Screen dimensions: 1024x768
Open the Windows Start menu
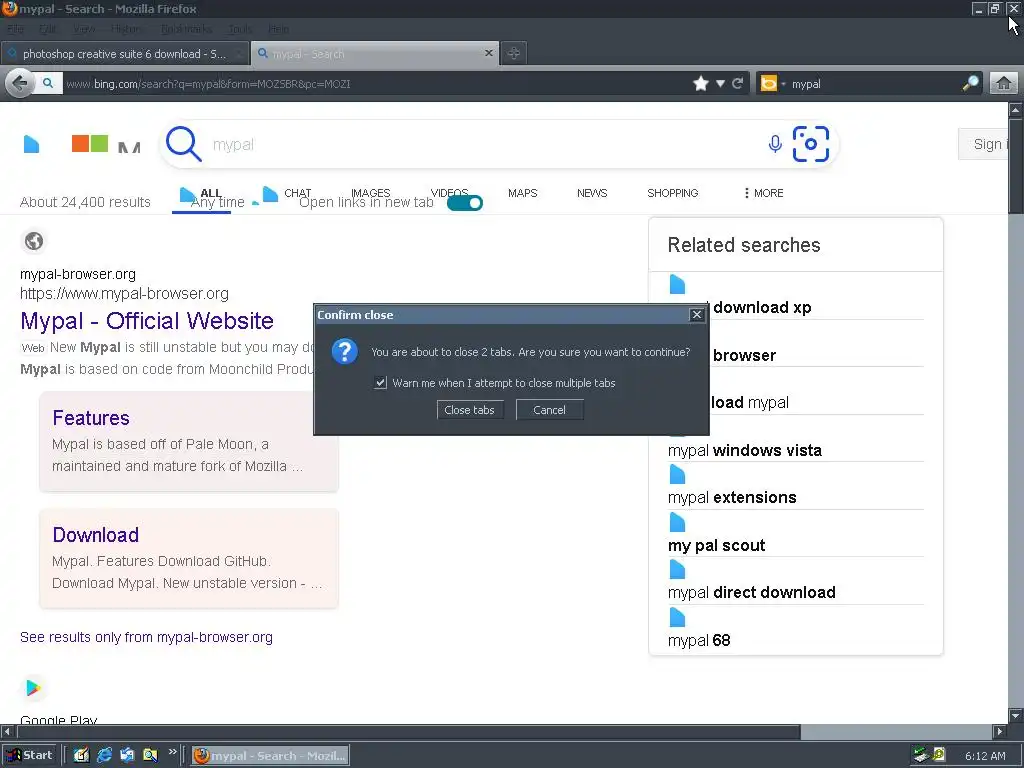(x=29, y=755)
